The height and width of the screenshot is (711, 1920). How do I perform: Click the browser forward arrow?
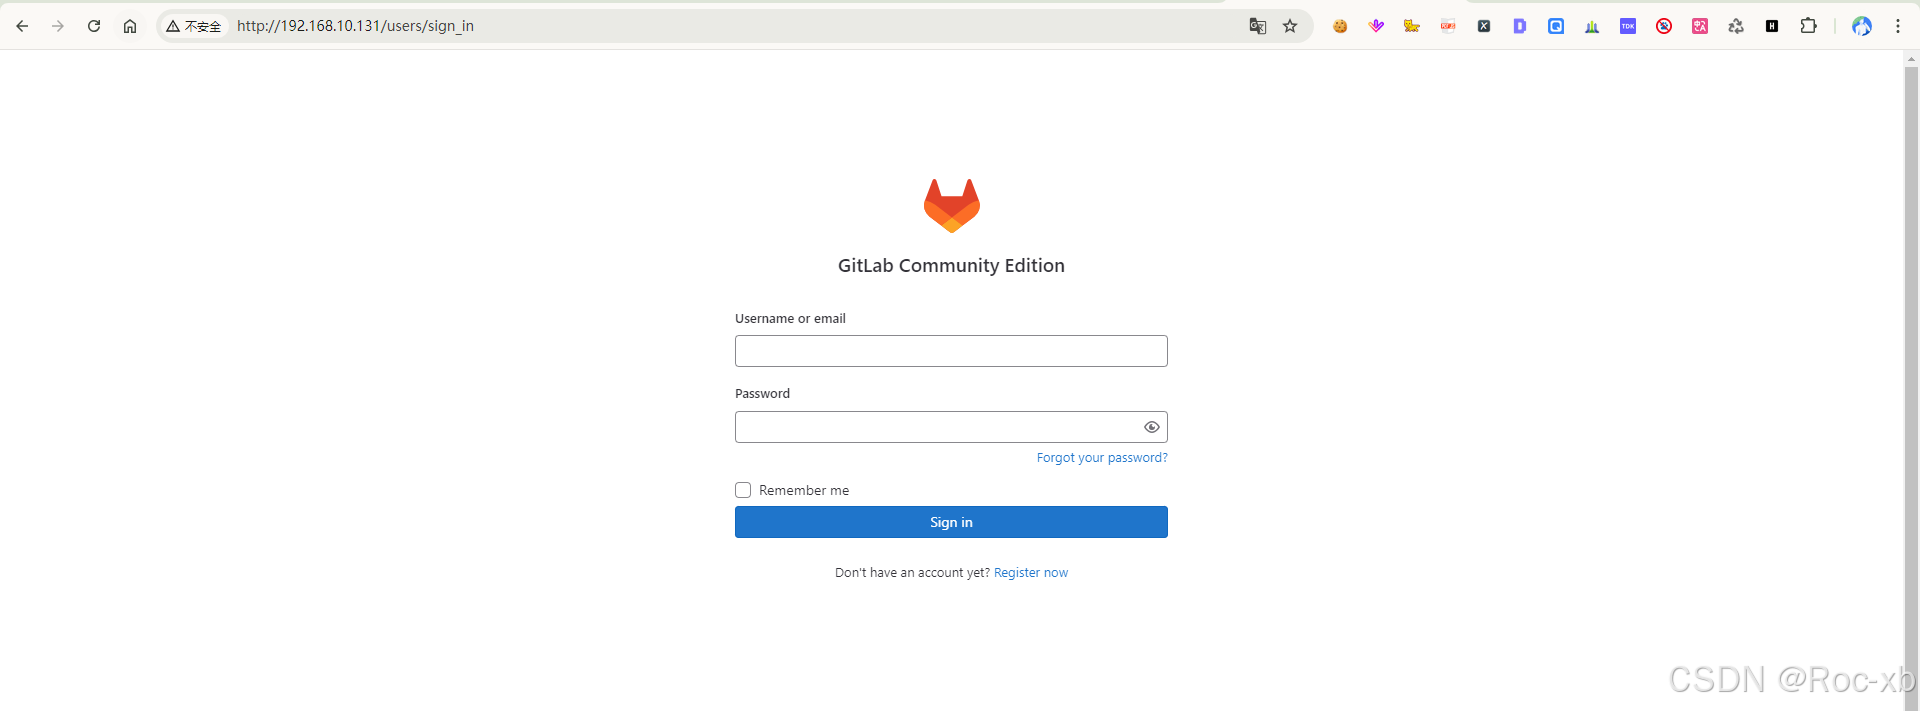(58, 26)
